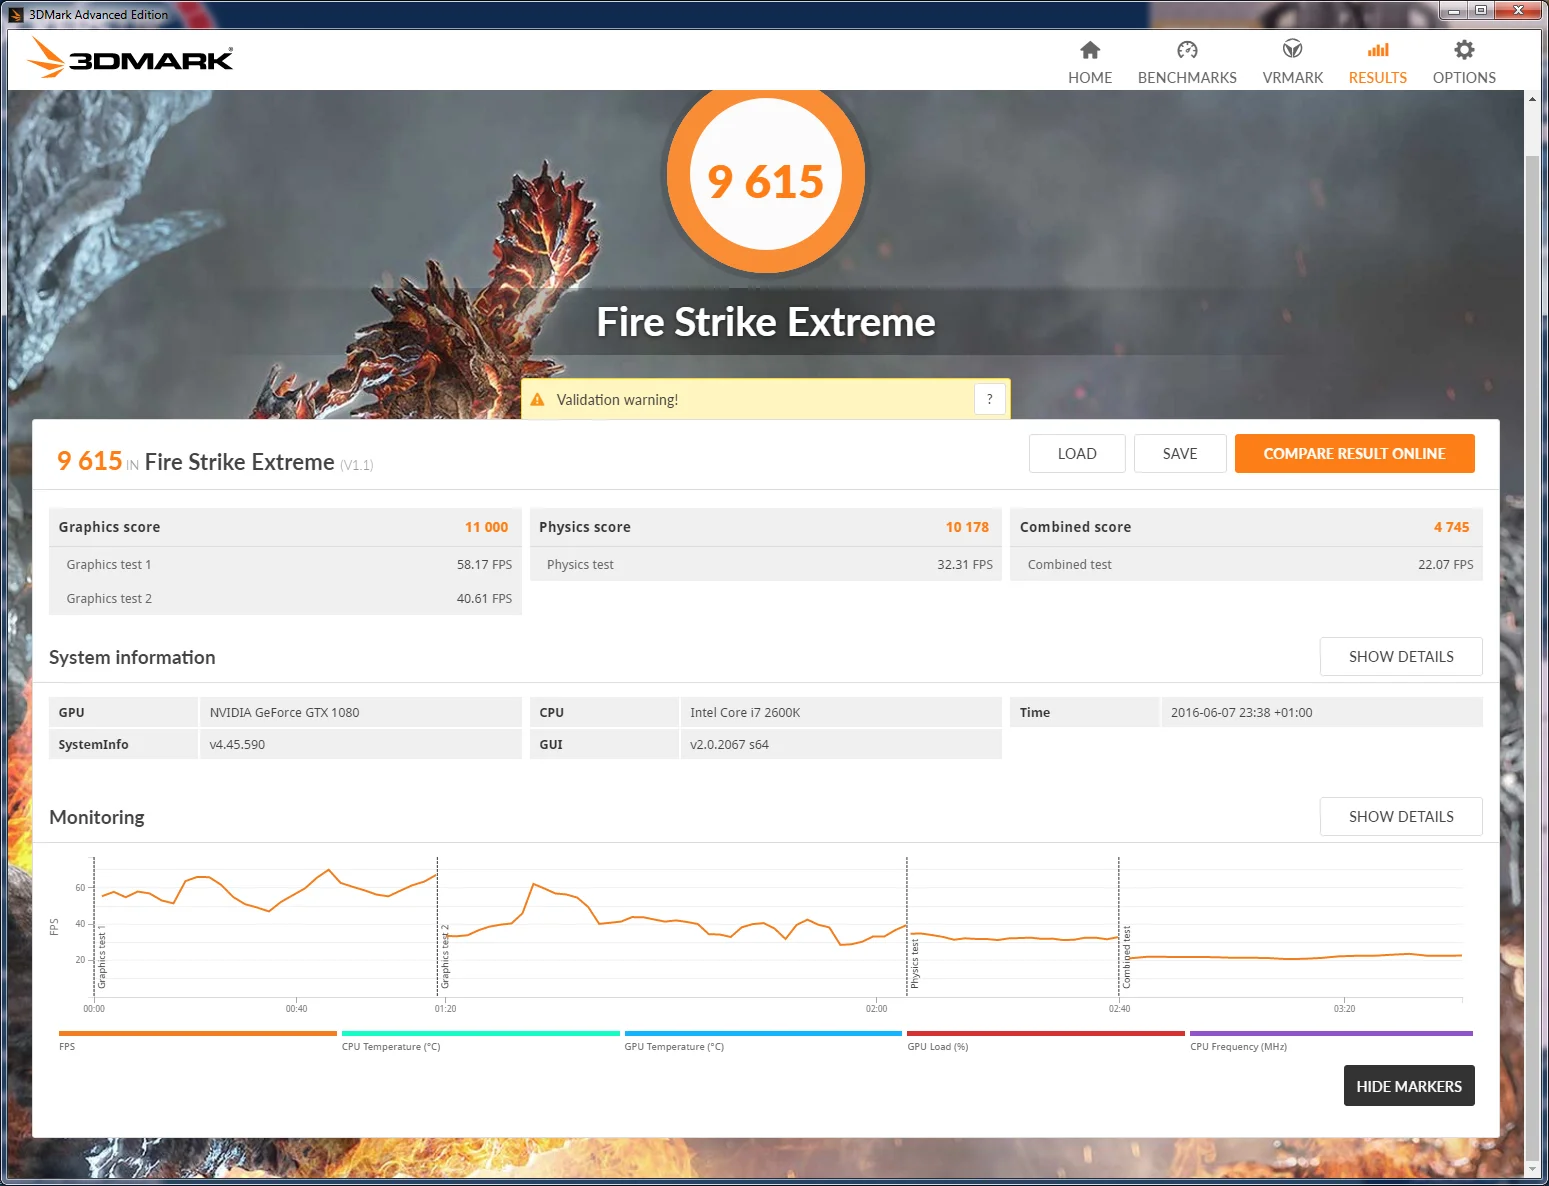Show details for System information
The height and width of the screenshot is (1186, 1549).
pyautogui.click(x=1401, y=657)
